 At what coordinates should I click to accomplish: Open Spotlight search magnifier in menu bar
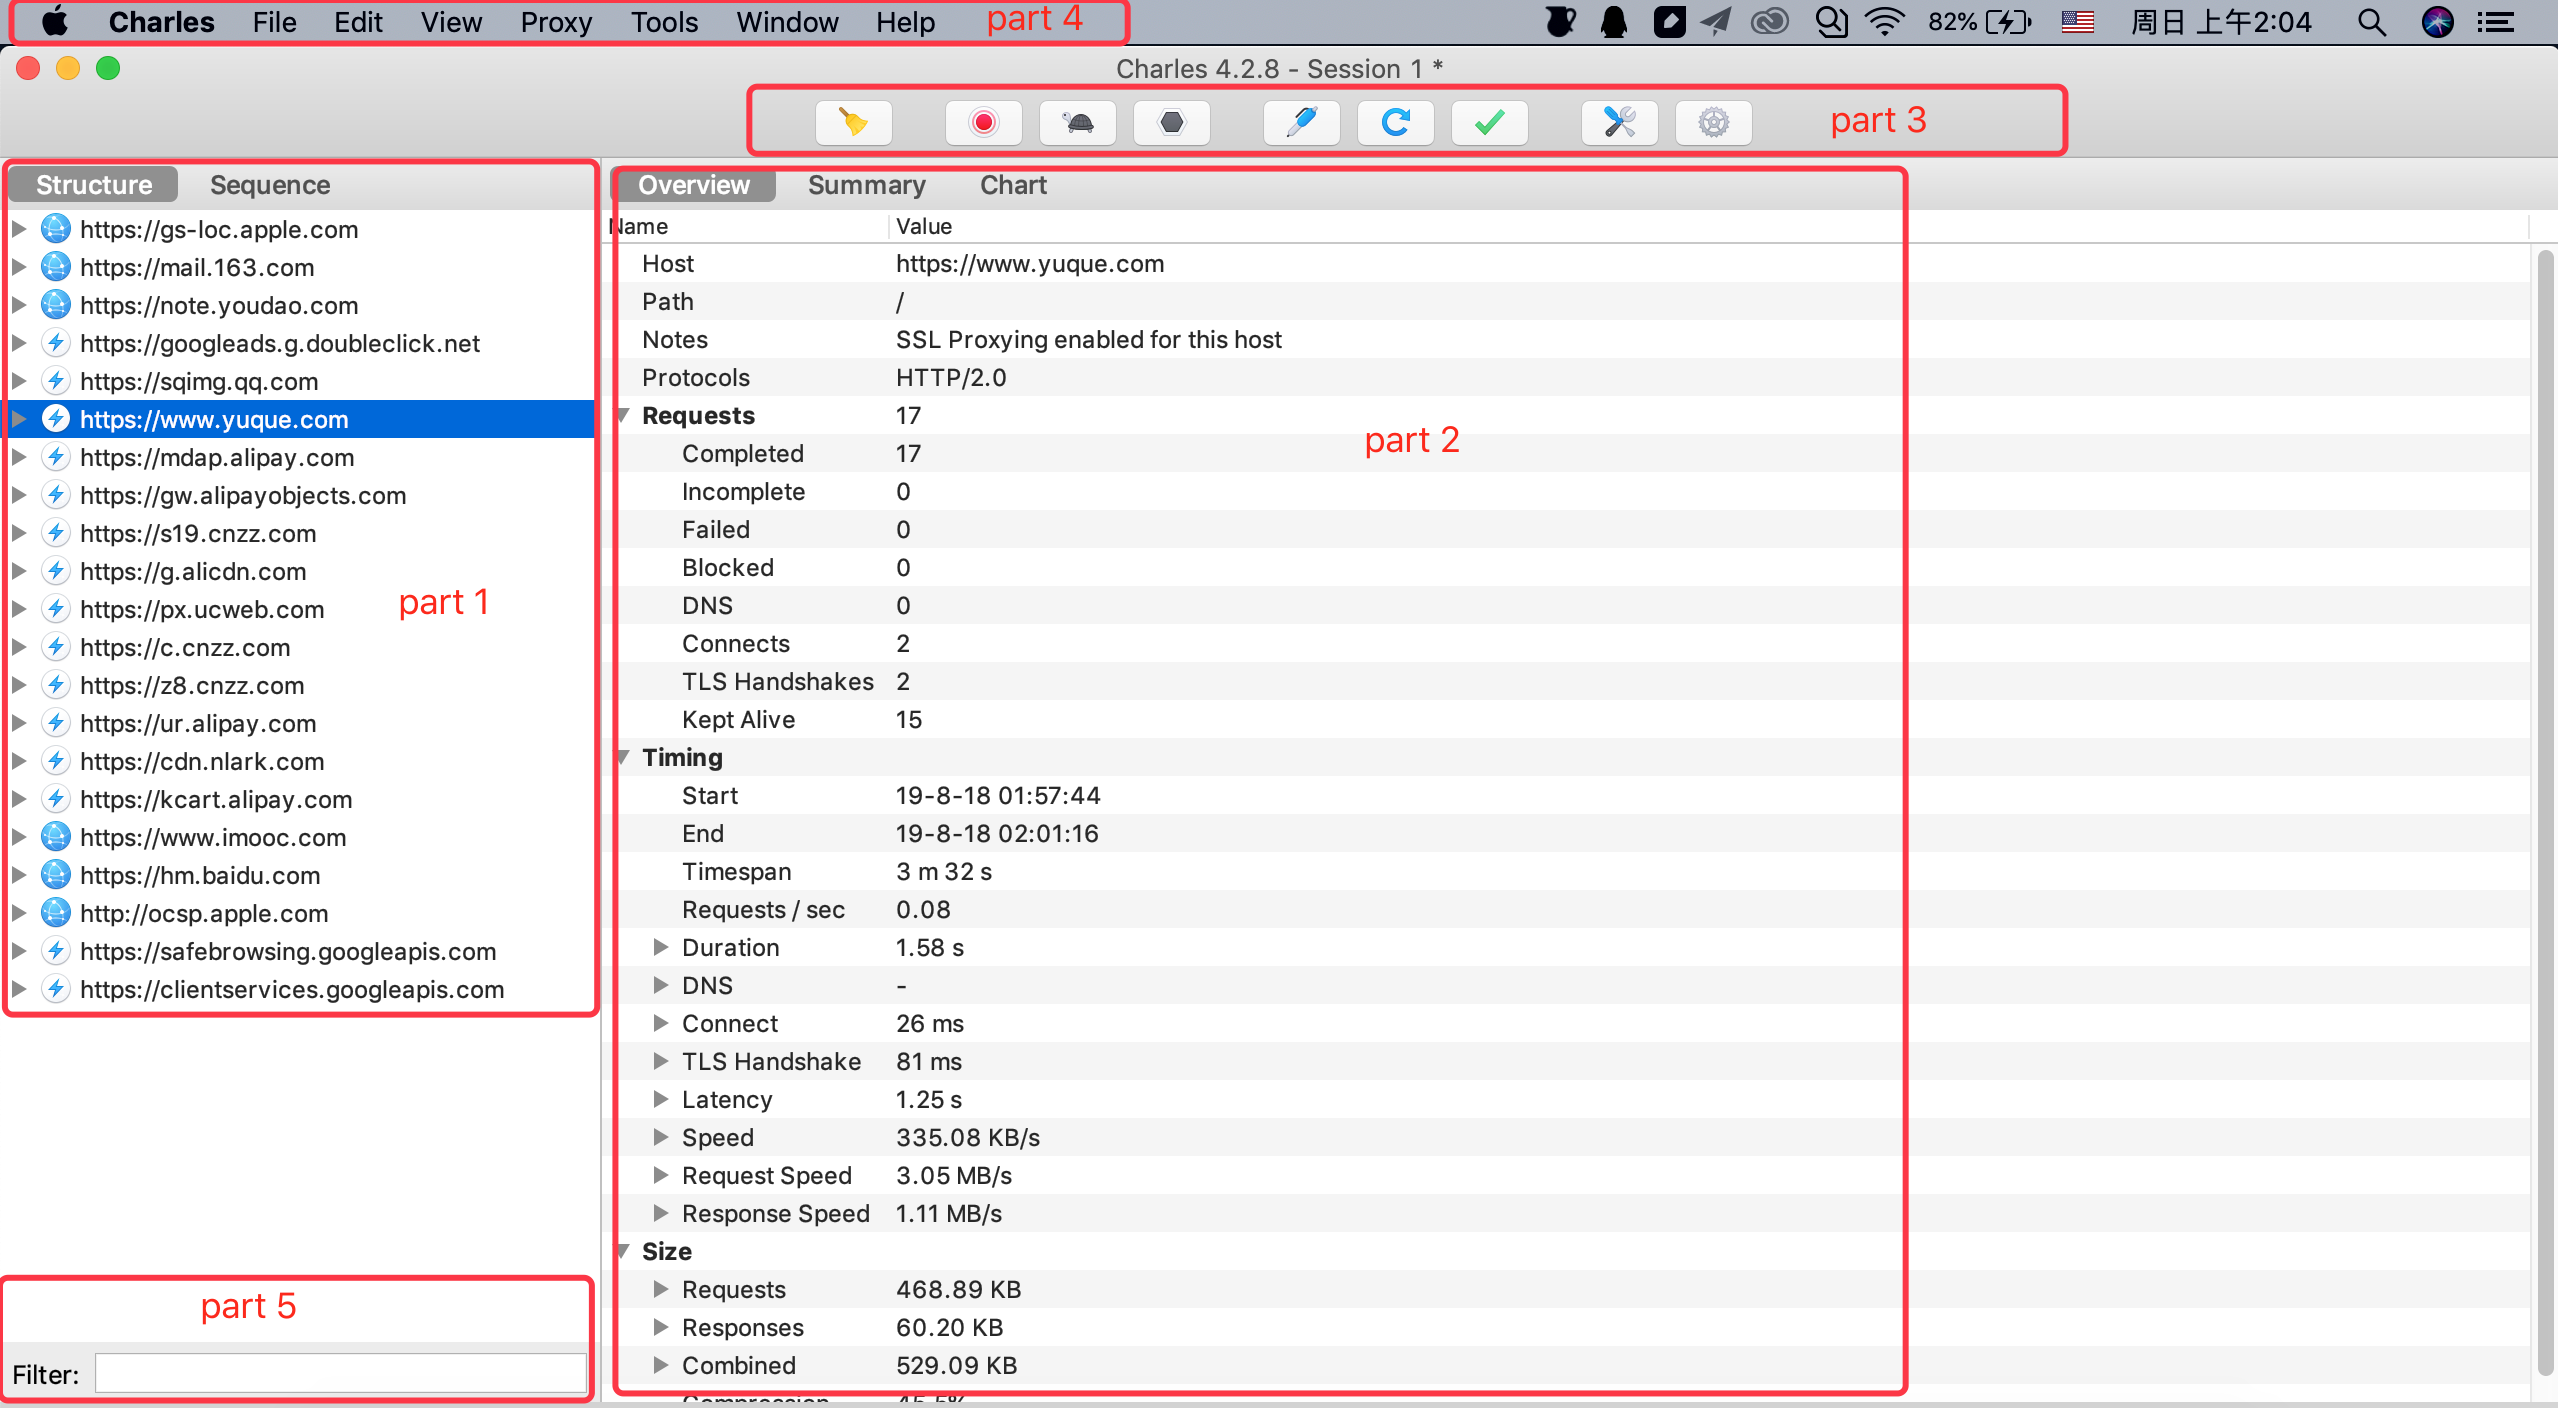pos(2371,22)
